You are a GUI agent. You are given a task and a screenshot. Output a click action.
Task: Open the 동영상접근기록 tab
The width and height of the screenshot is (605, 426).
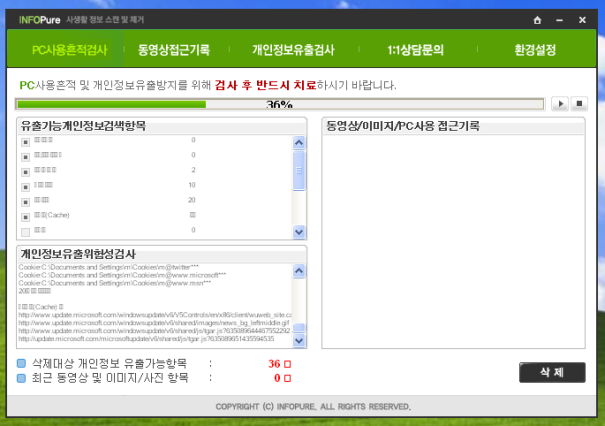tap(173, 49)
